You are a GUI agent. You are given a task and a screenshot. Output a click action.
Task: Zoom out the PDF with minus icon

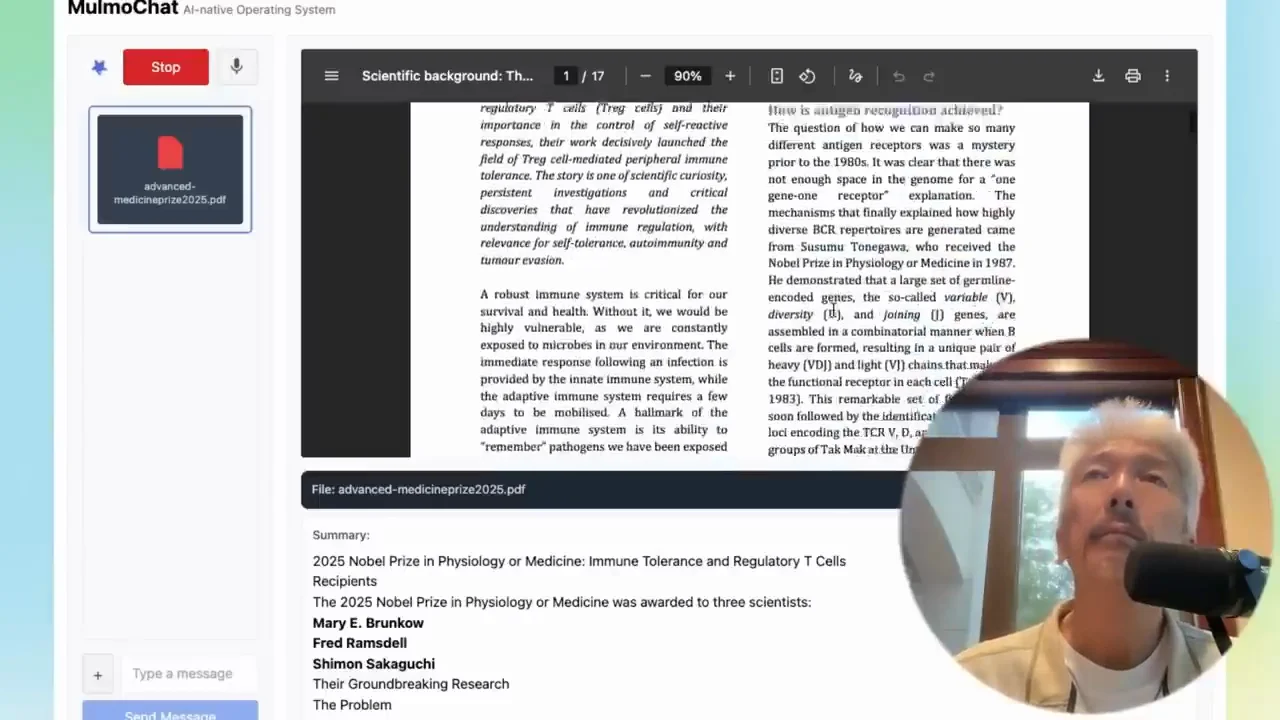645,76
